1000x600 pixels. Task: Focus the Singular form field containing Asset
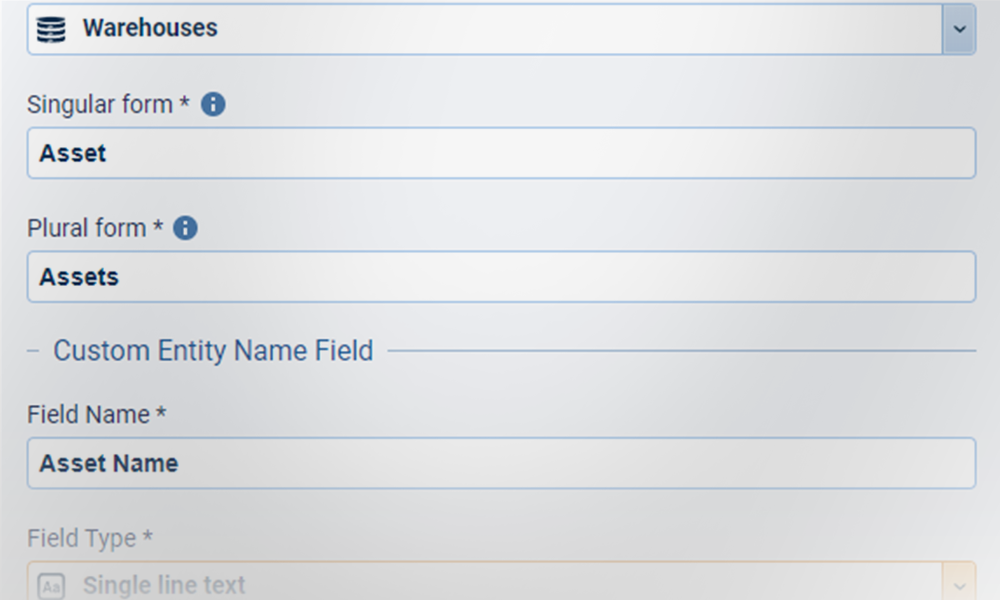click(500, 153)
